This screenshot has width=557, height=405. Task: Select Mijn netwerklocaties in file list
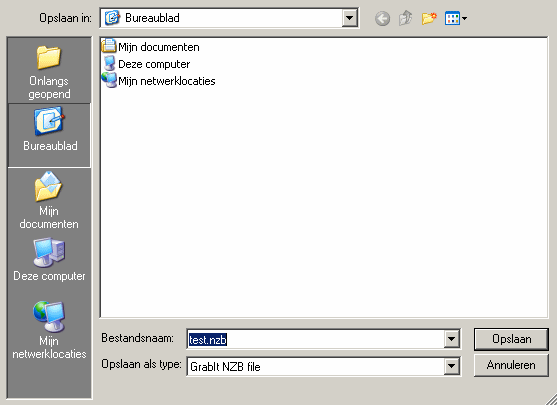[x=158, y=81]
